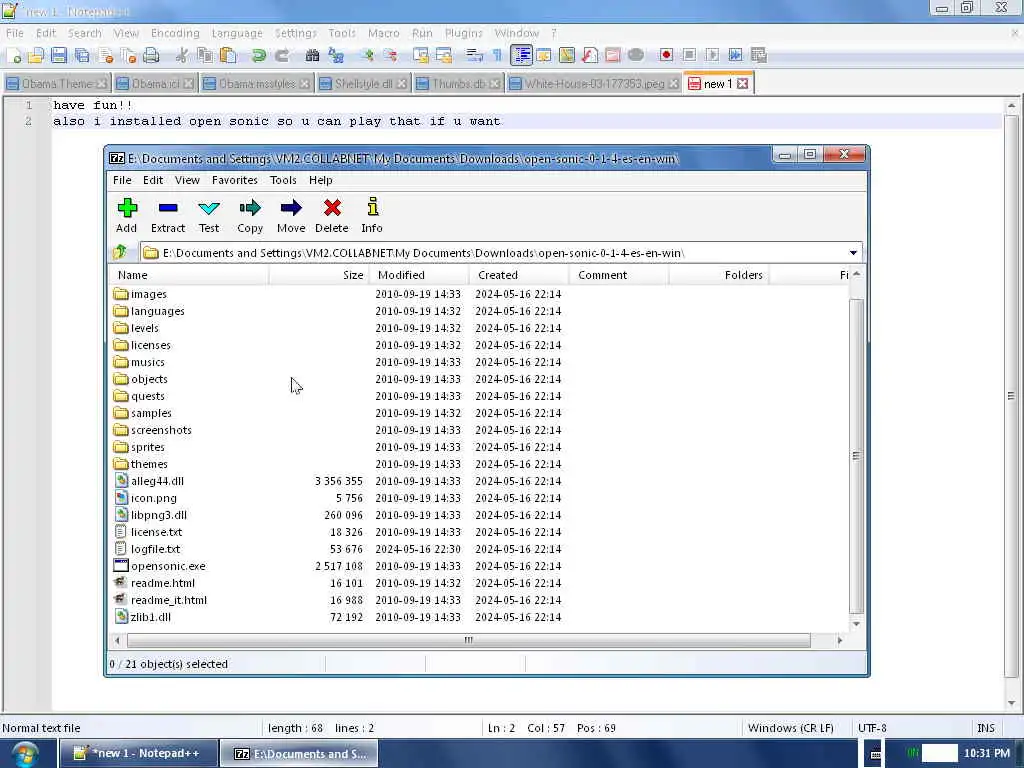Click the 7-Zip taskbar button
The width and height of the screenshot is (1024, 768).
298,754
